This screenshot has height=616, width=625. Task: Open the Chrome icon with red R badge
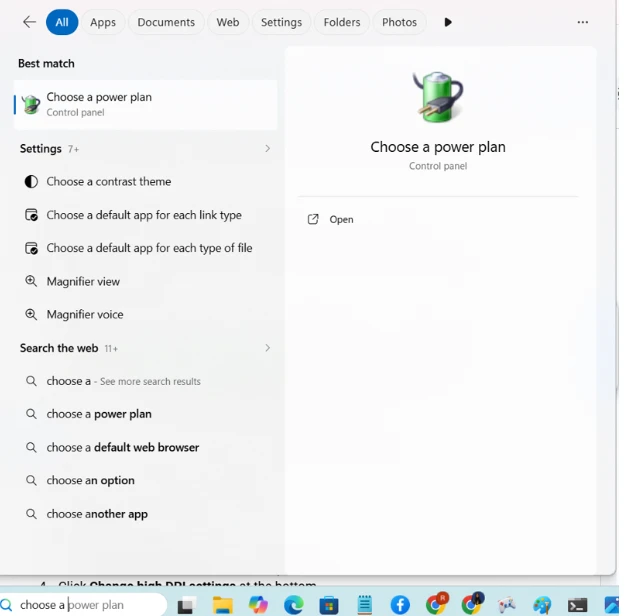point(437,604)
